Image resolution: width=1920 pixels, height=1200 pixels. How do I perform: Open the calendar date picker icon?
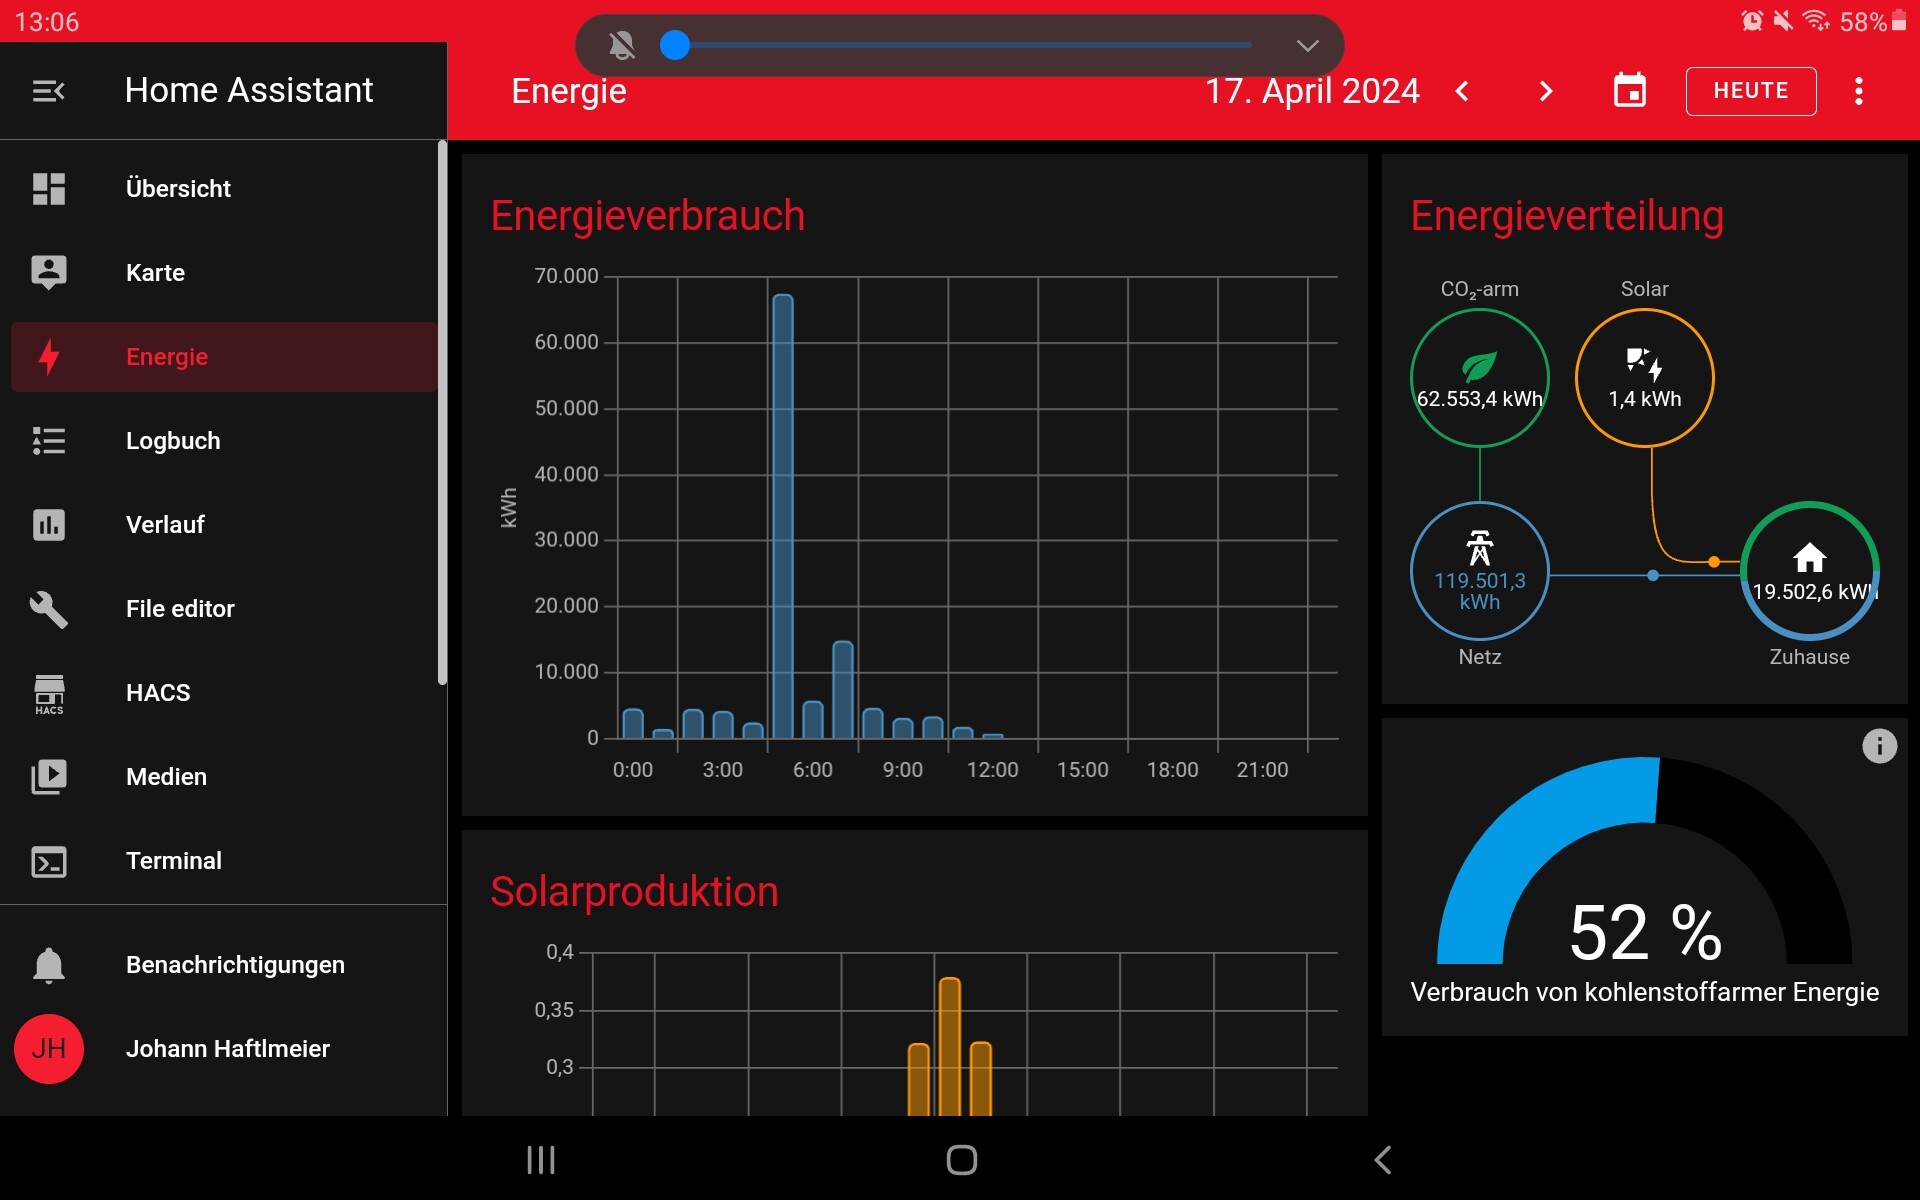click(x=1630, y=91)
